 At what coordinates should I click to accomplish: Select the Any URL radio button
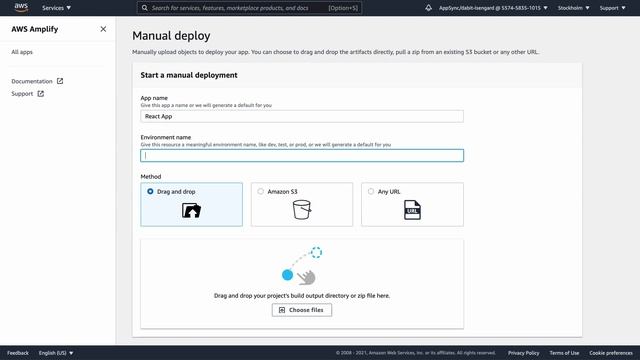(x=371, y=191)
